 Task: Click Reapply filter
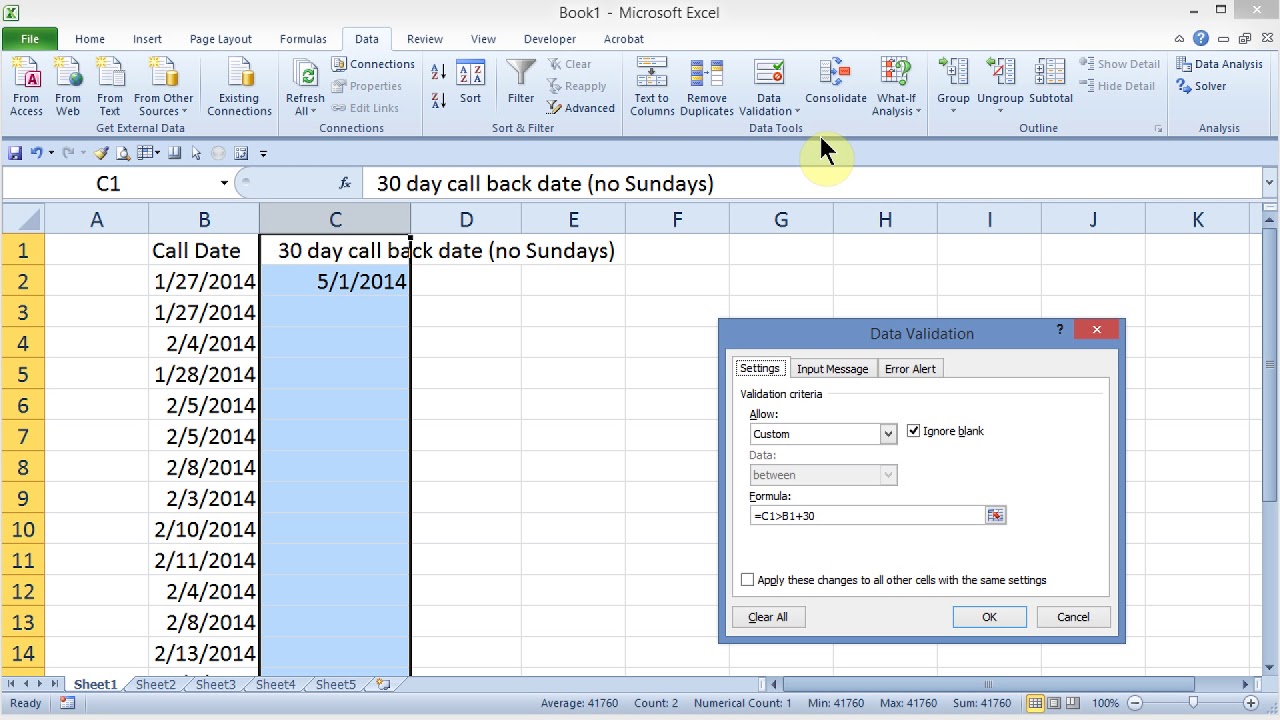576,86
